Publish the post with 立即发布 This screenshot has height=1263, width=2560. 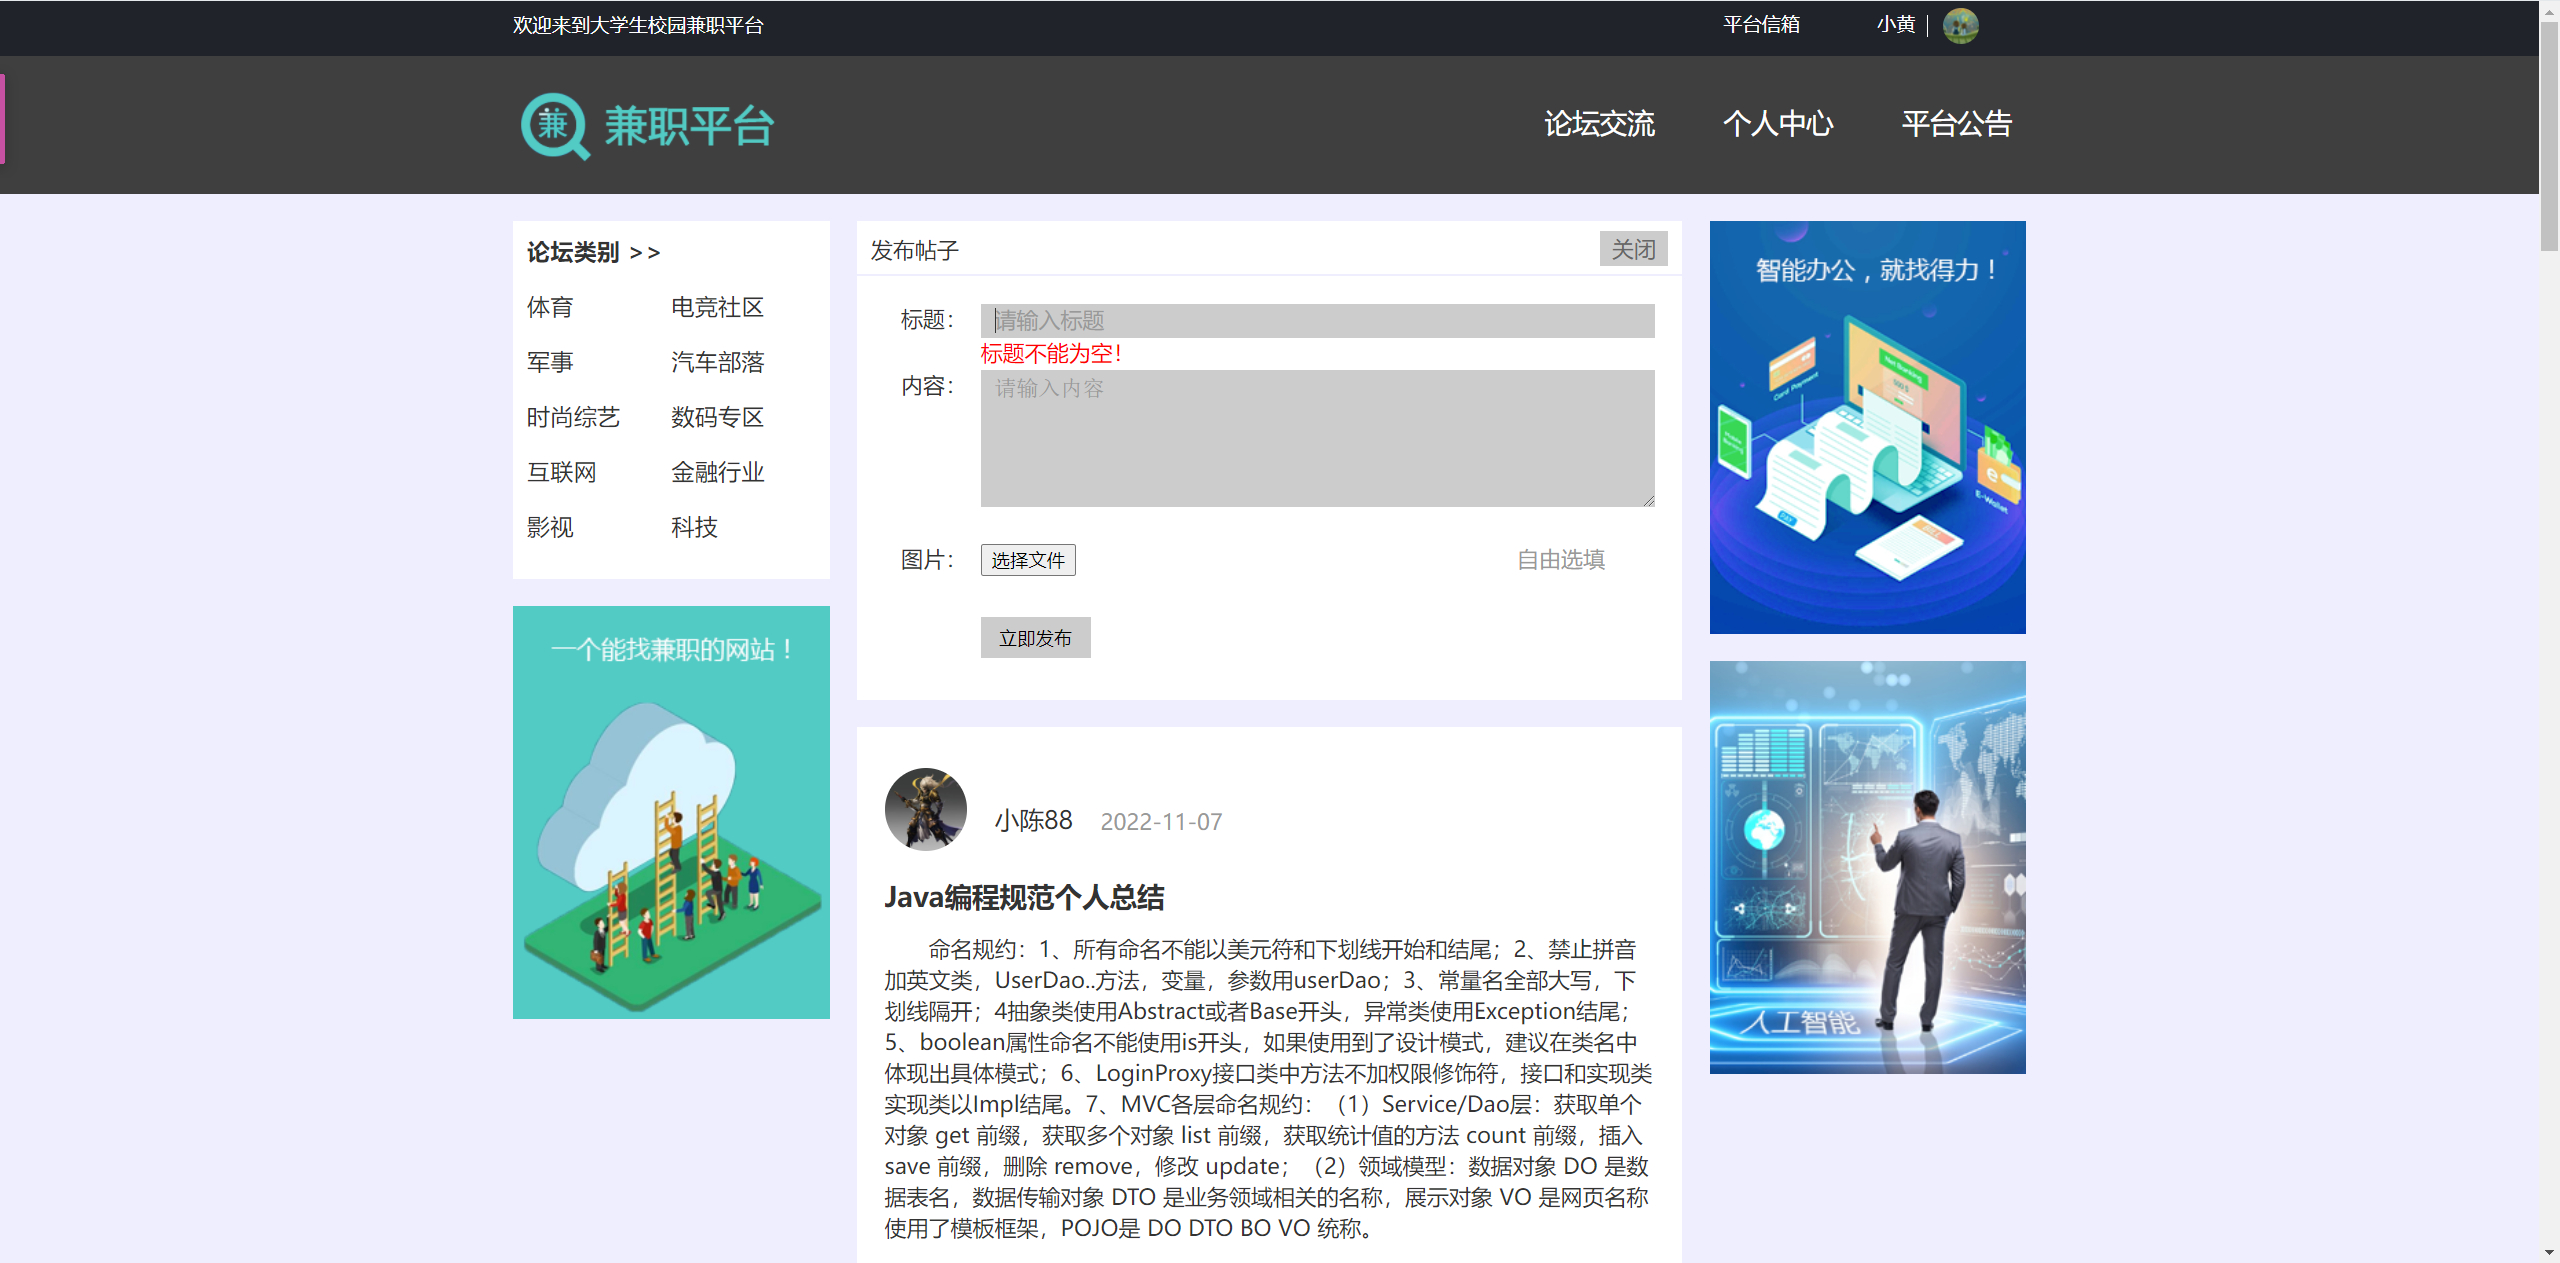[x=1035, y=637]
